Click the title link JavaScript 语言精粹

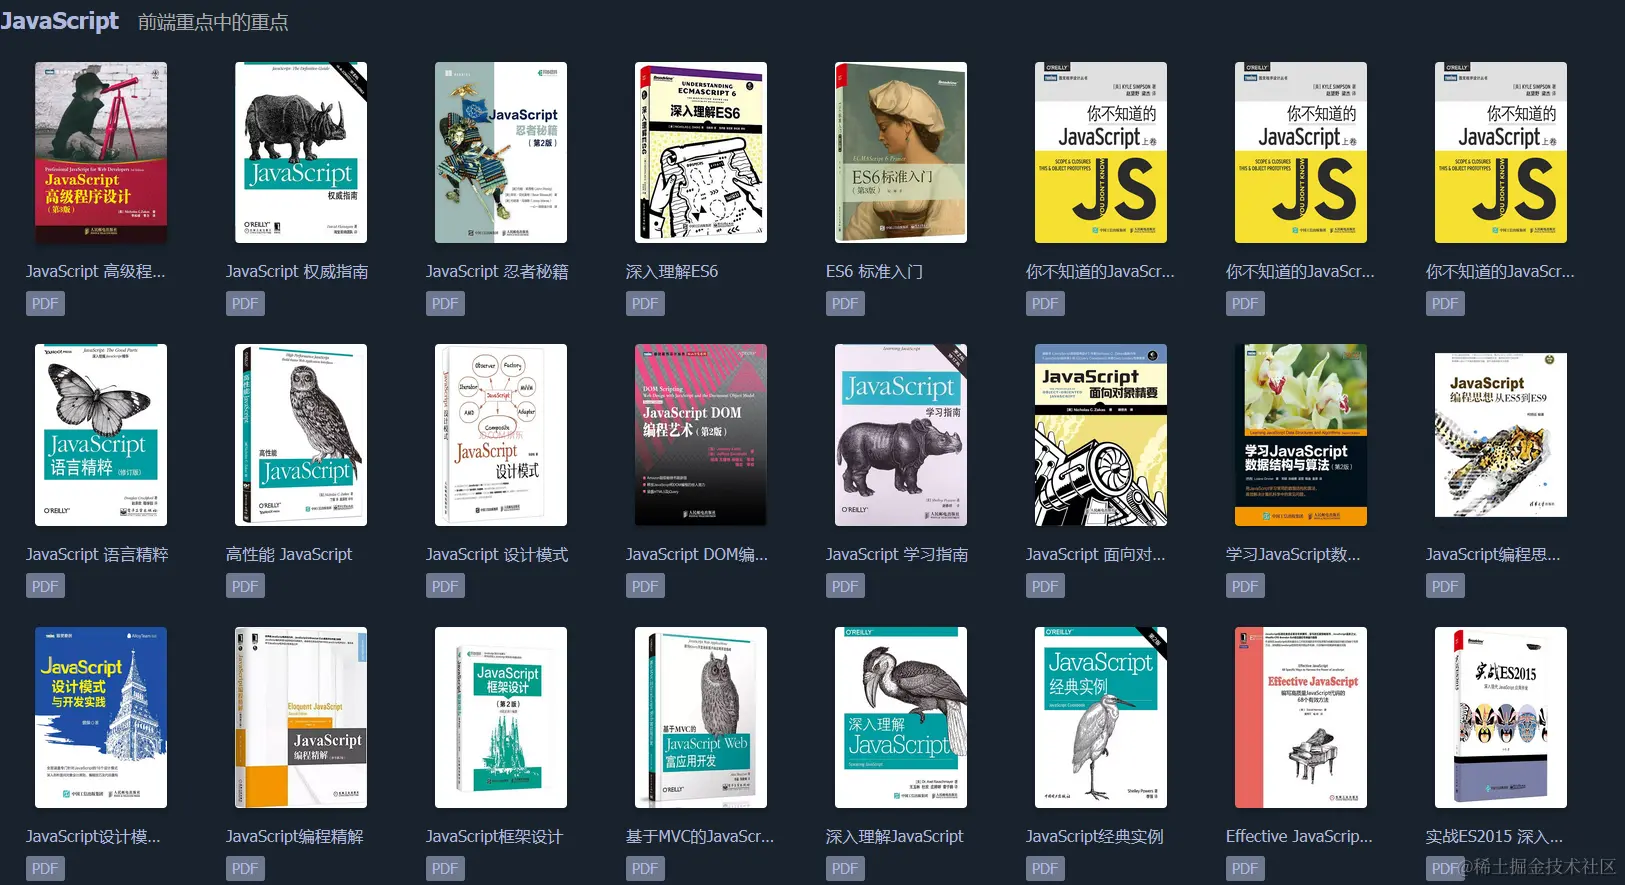[x=97, y=554]
